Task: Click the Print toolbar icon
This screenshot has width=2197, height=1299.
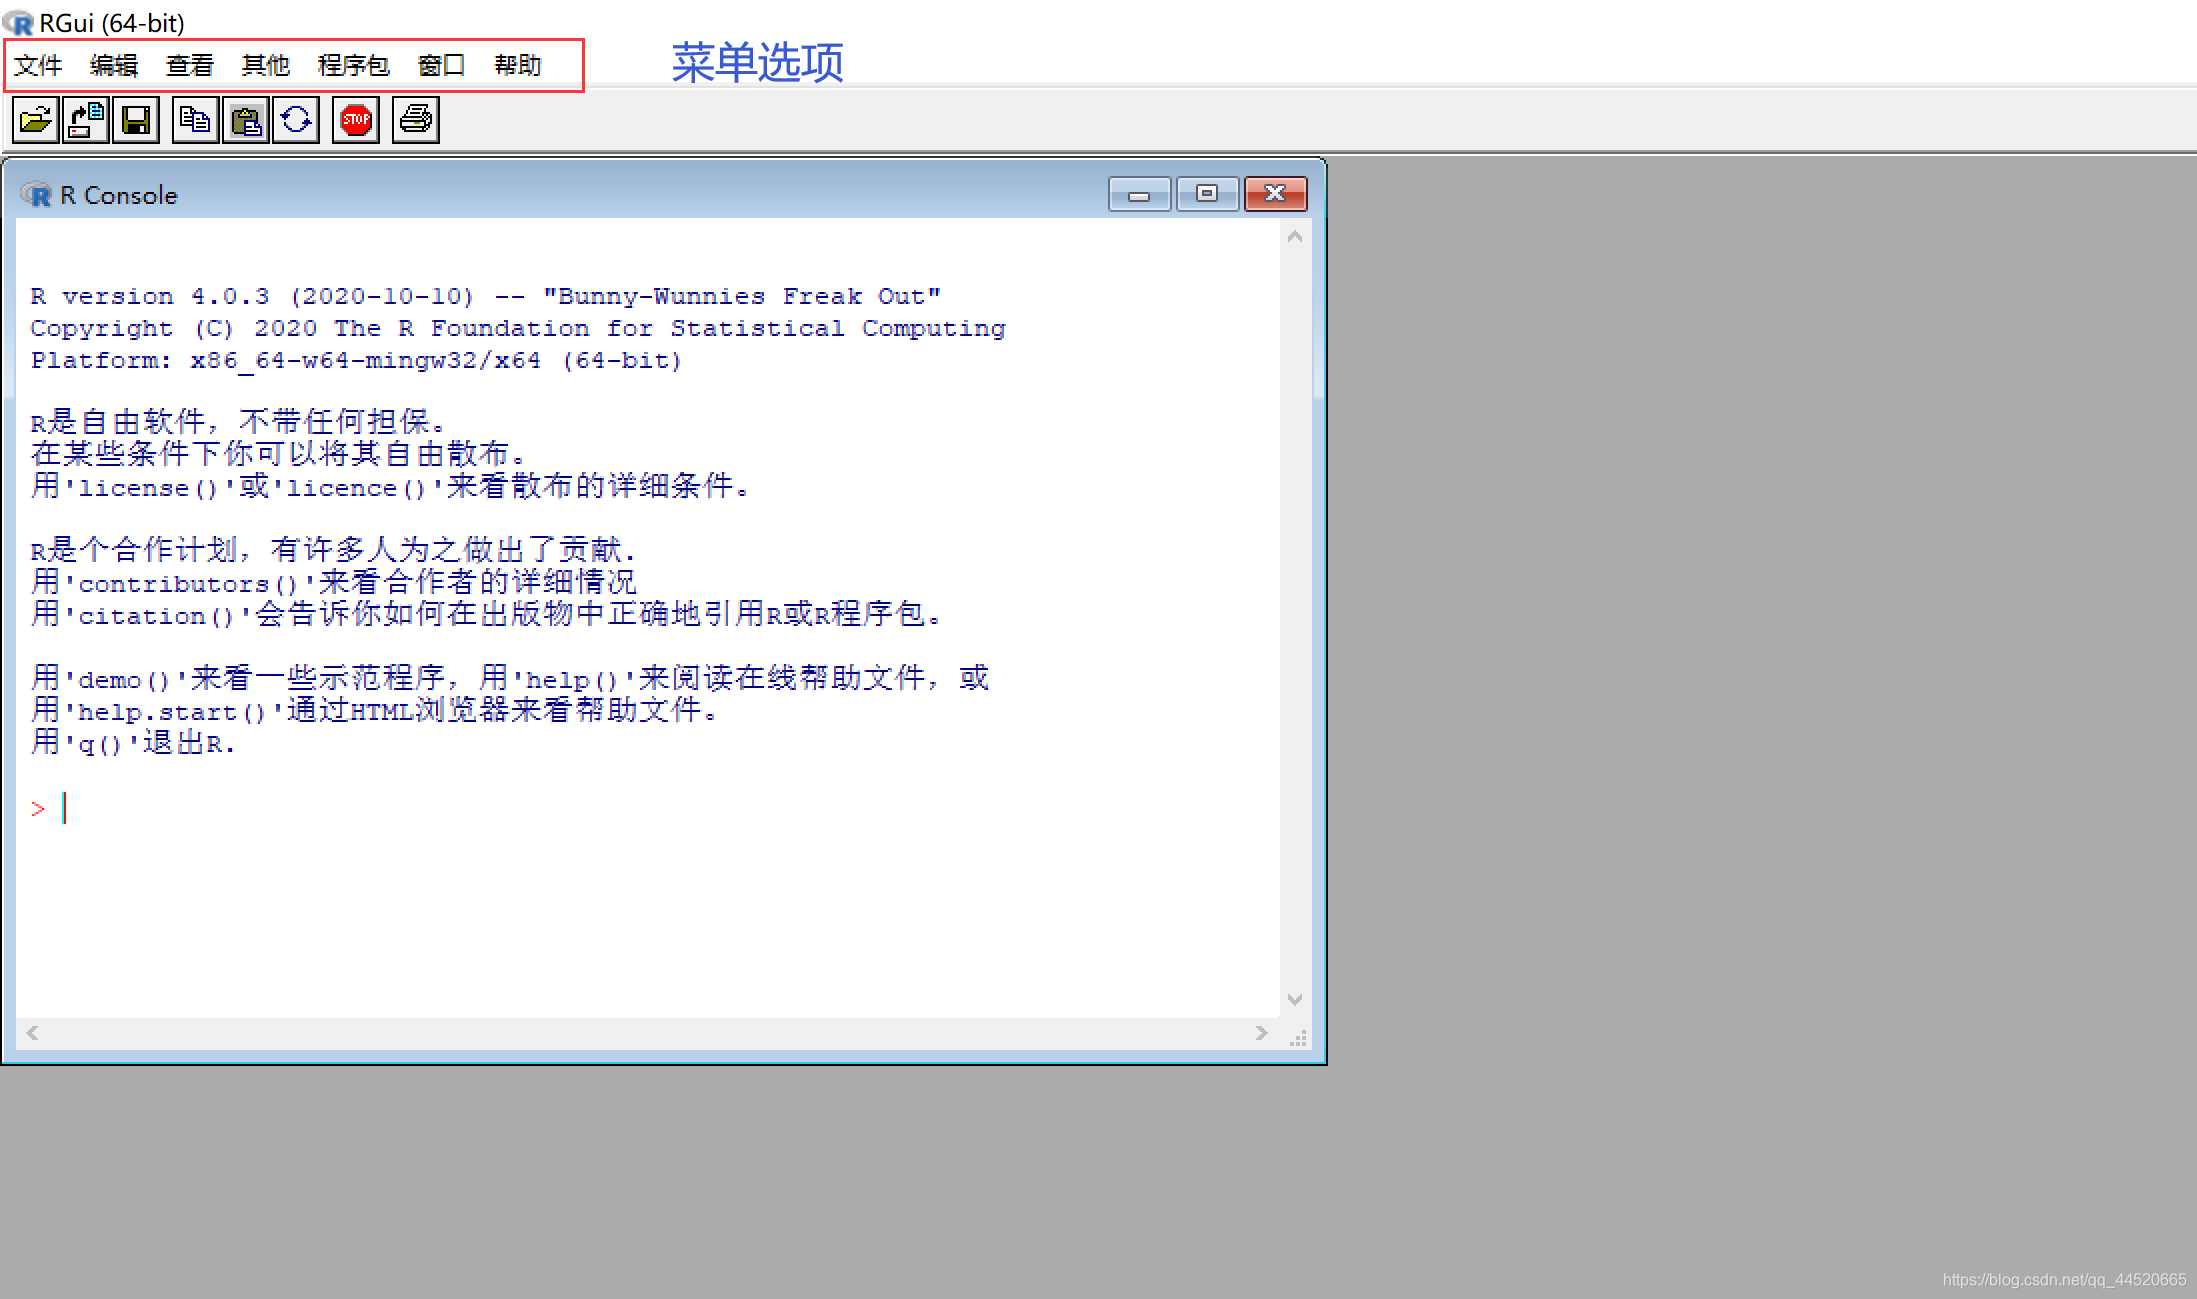Action: 415,120
